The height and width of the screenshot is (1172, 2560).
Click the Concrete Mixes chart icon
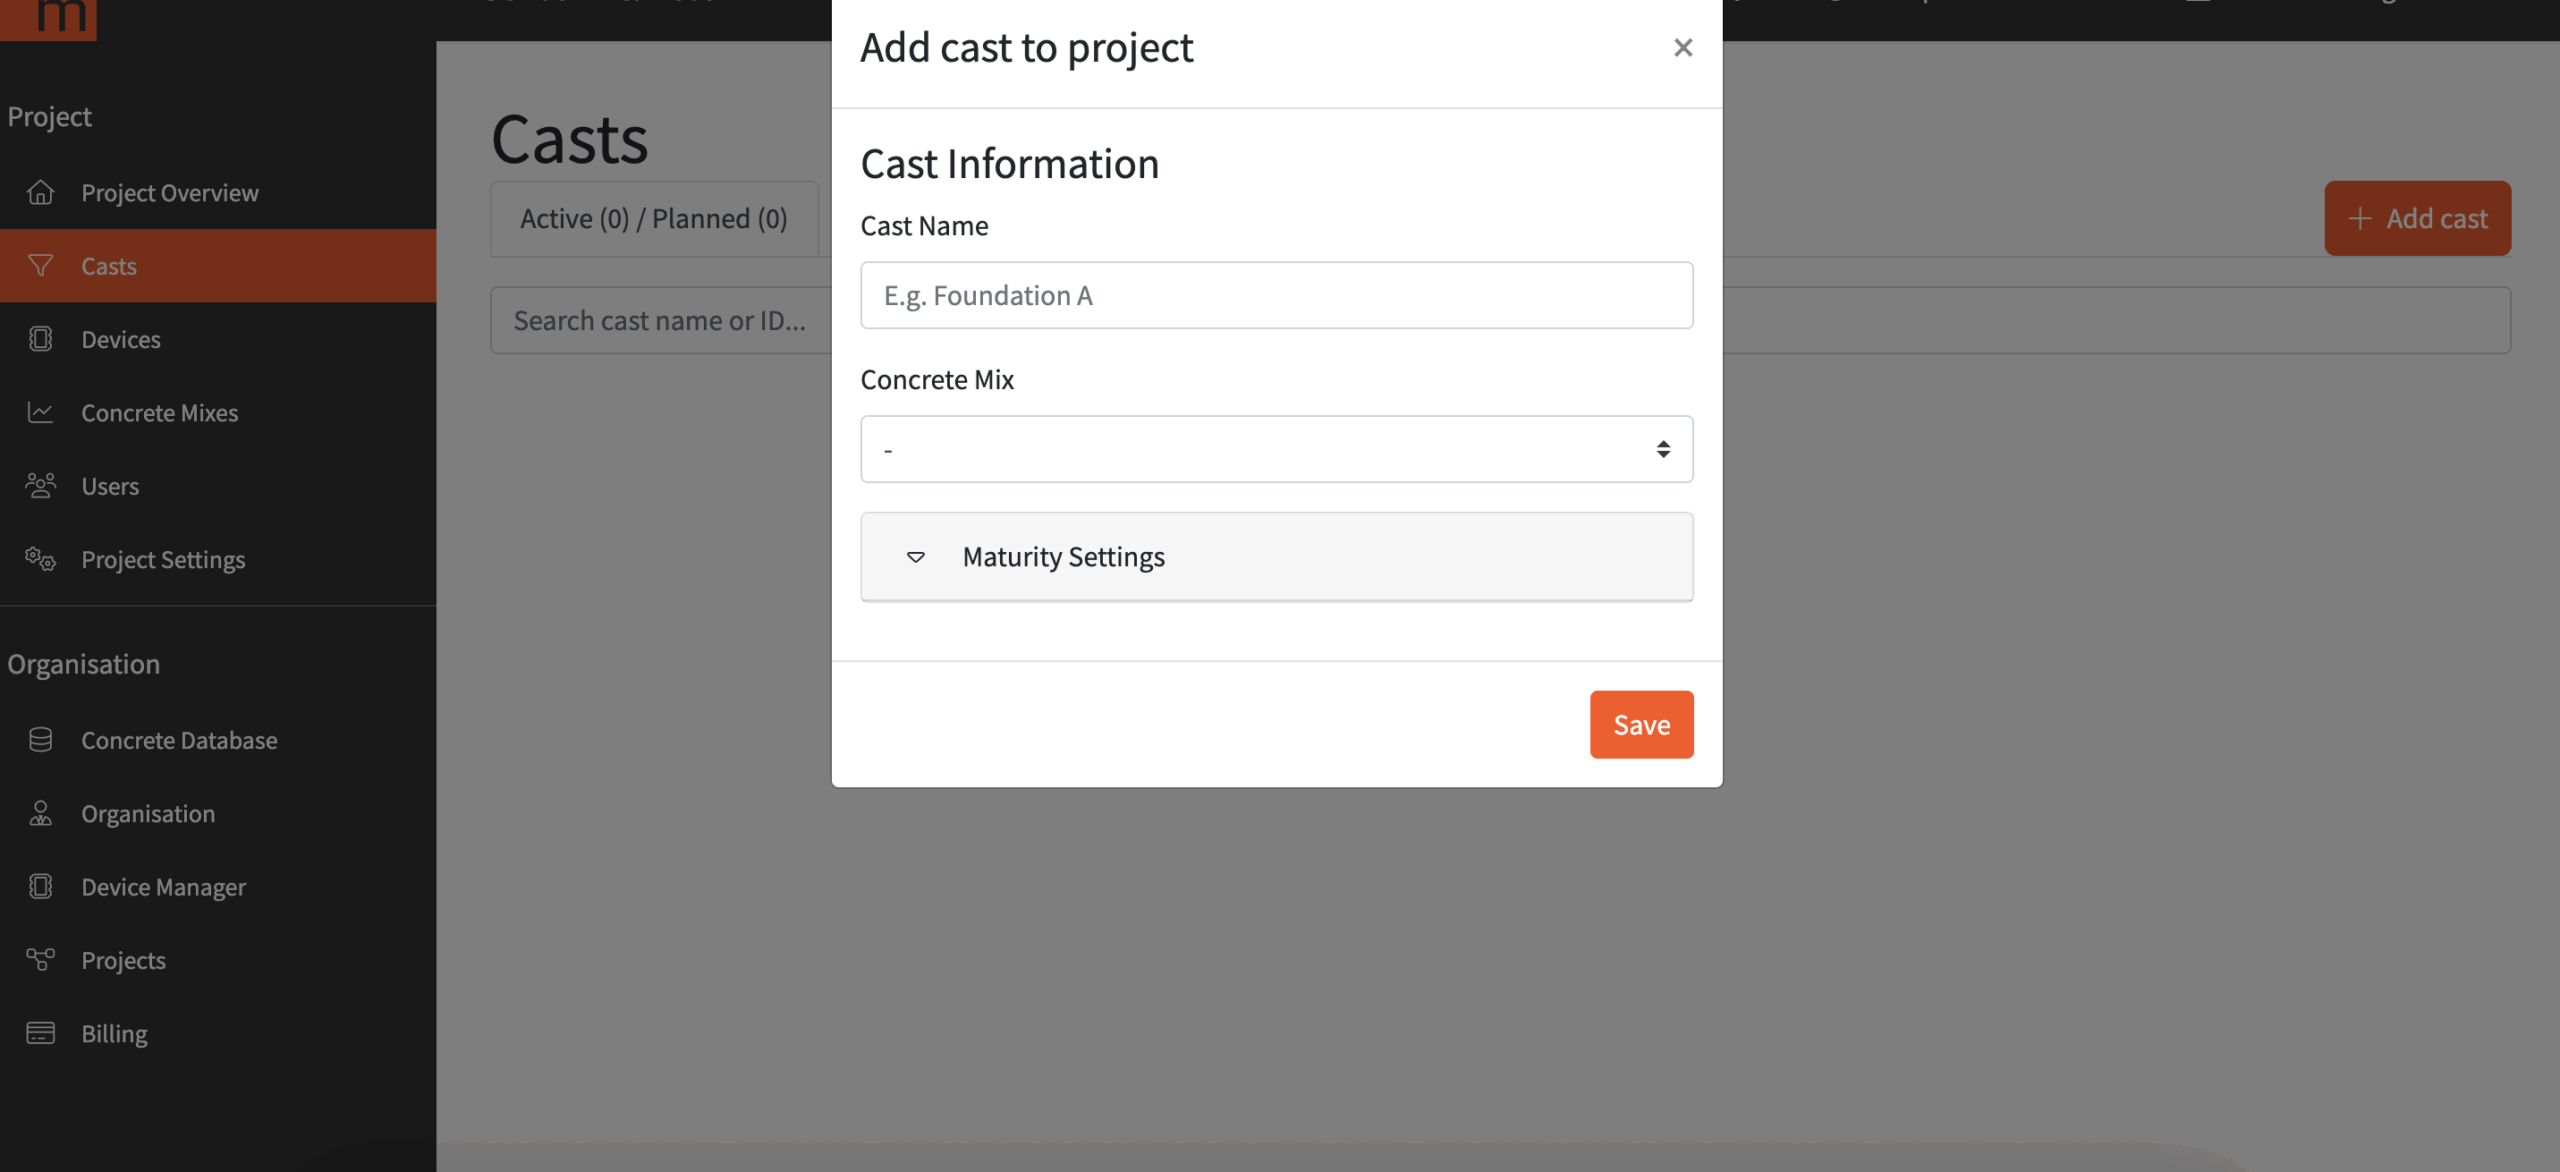click(x=40, y=412)
